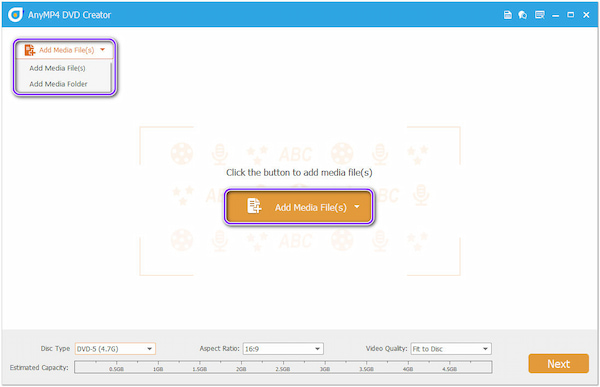
Task: Maximize the AnyMP4 DVD Creator window
Action: 571,15
